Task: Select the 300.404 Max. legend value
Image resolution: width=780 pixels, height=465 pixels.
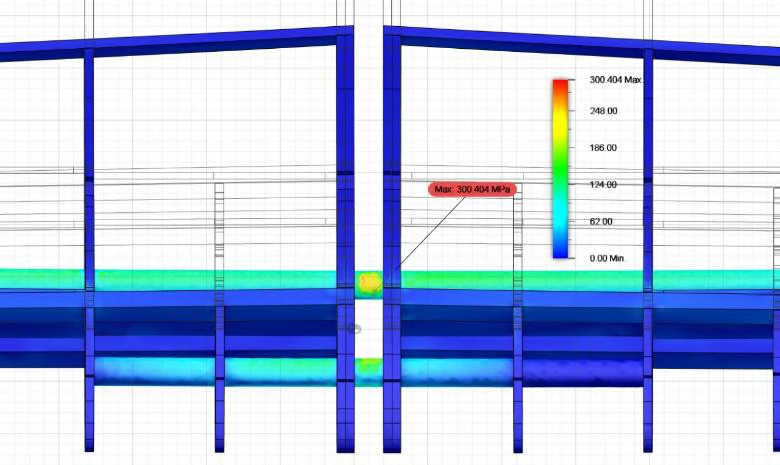Action: [x=615, y=80]
